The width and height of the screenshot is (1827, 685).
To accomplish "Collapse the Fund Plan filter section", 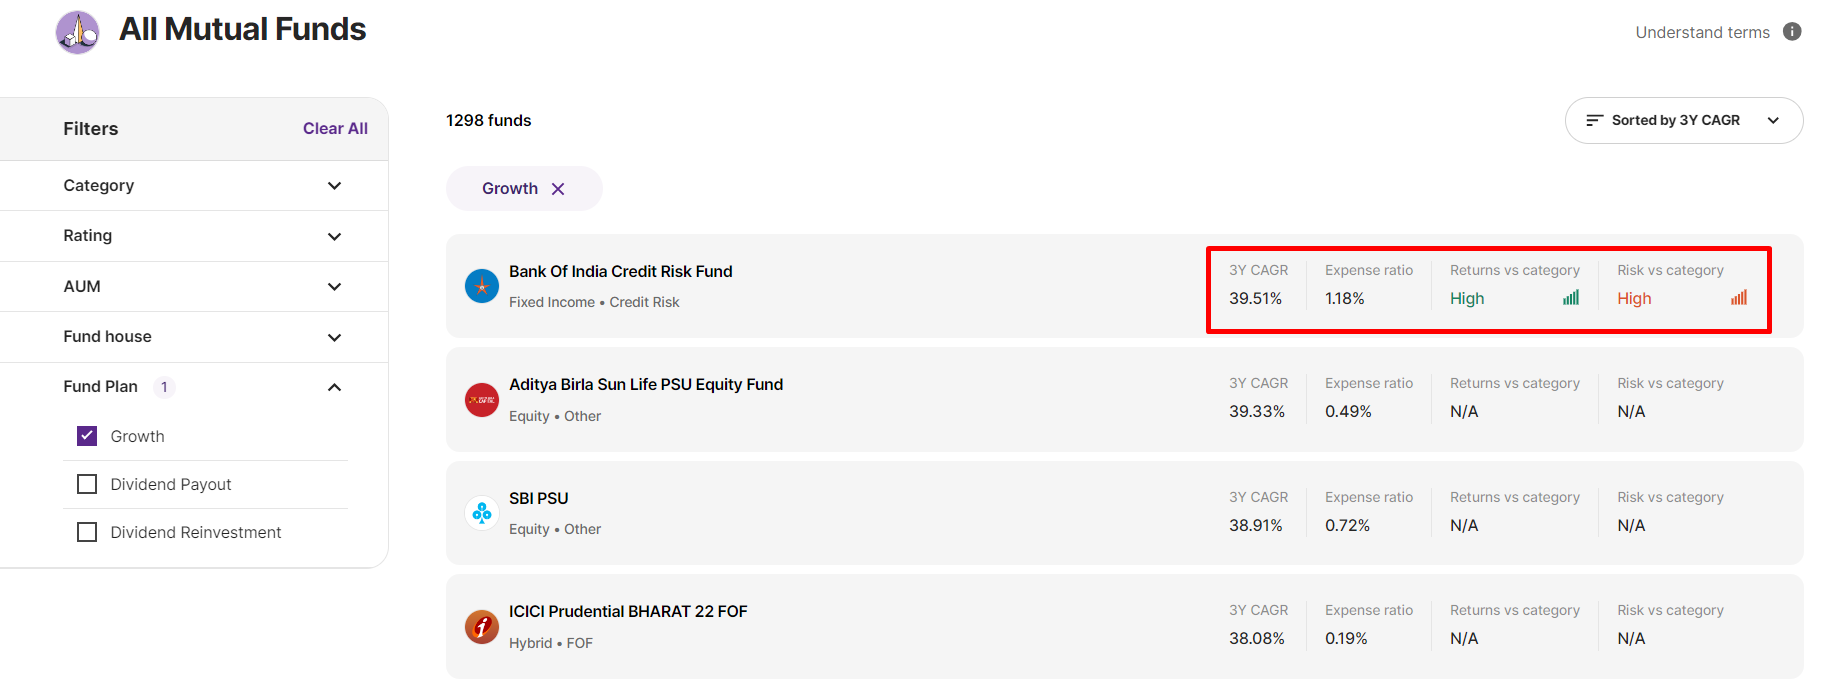I will (334, 387).
